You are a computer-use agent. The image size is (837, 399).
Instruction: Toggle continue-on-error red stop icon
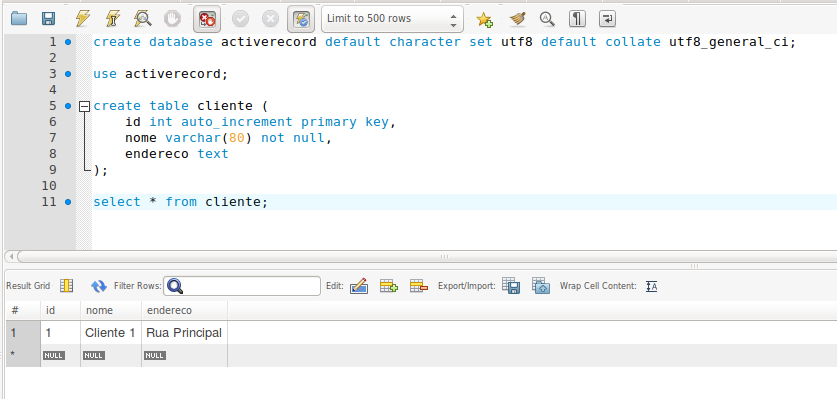[x=207, y=19]
